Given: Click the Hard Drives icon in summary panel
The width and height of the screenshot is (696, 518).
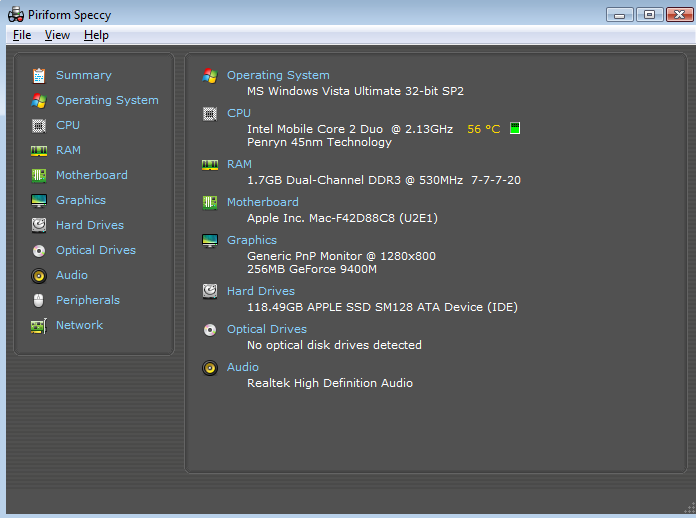Looking at the screenshot, I should click(x=210, y=292).
